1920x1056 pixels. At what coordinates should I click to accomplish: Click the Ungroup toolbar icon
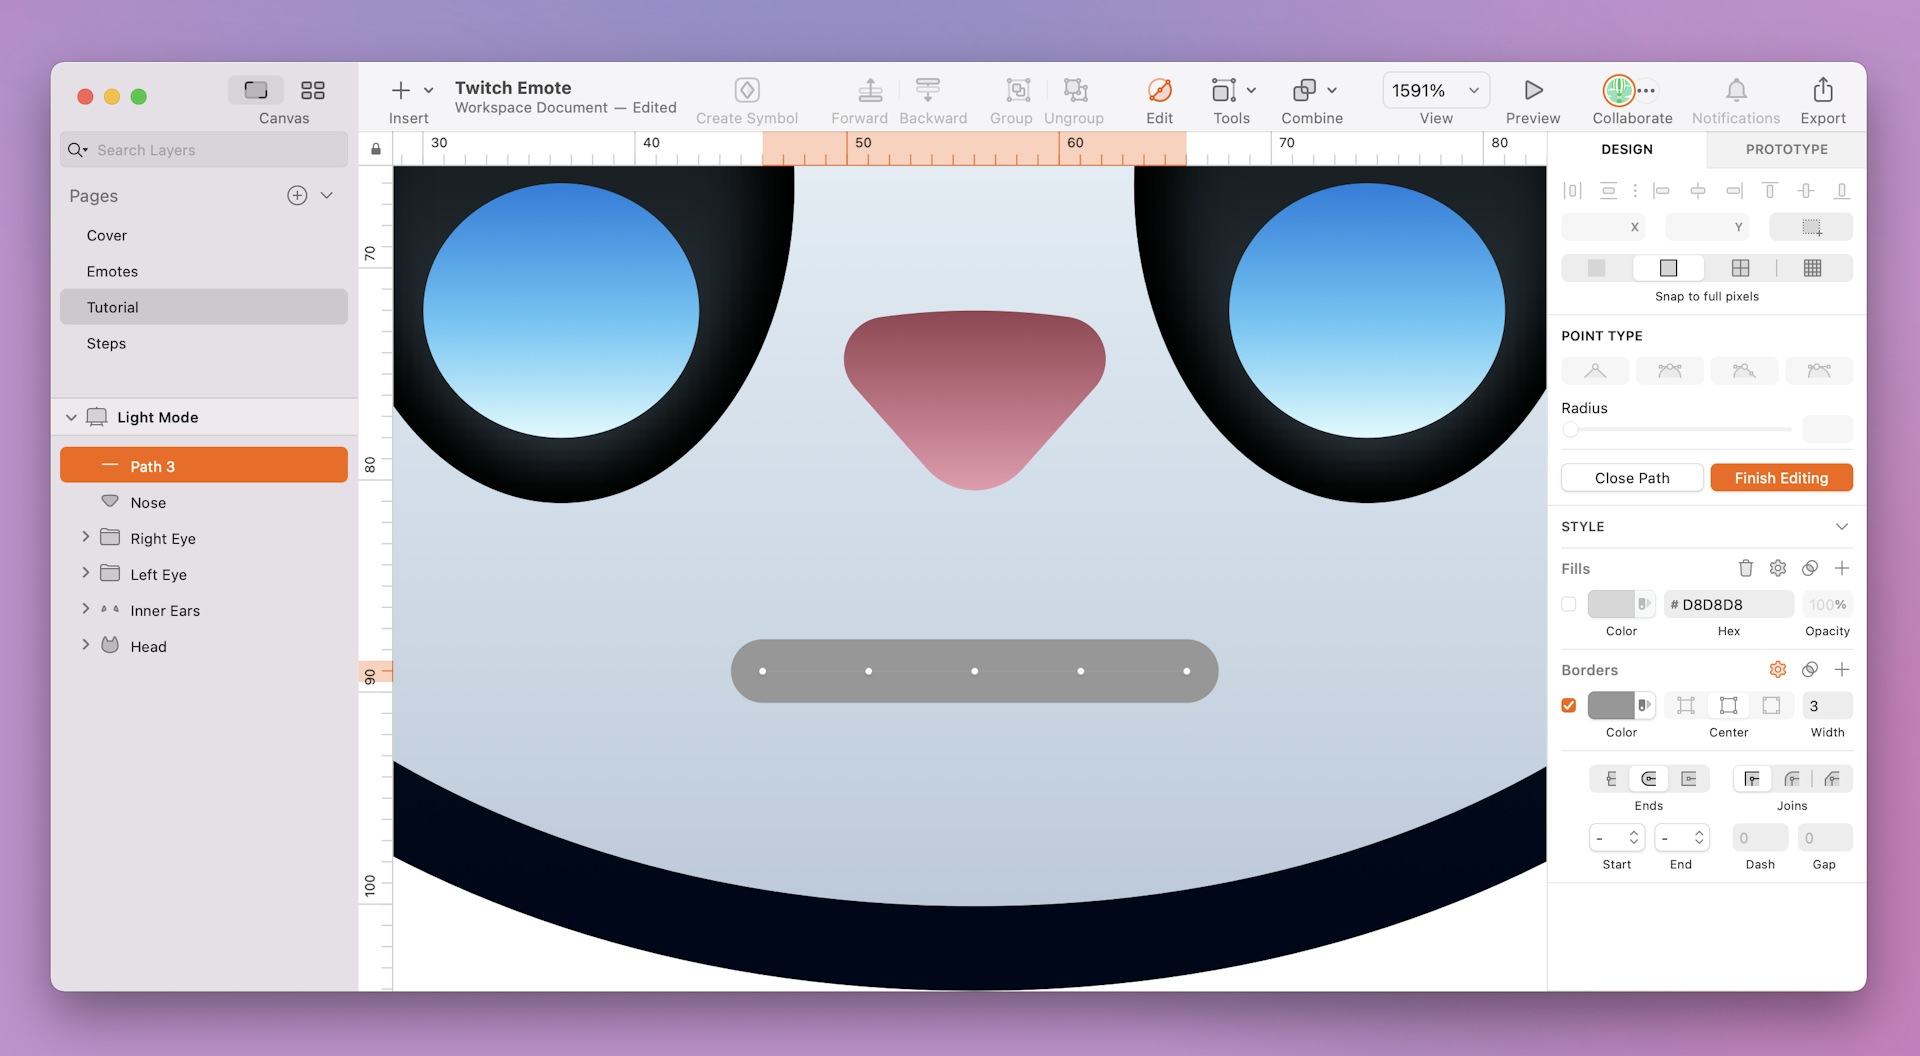(1074, 90)
